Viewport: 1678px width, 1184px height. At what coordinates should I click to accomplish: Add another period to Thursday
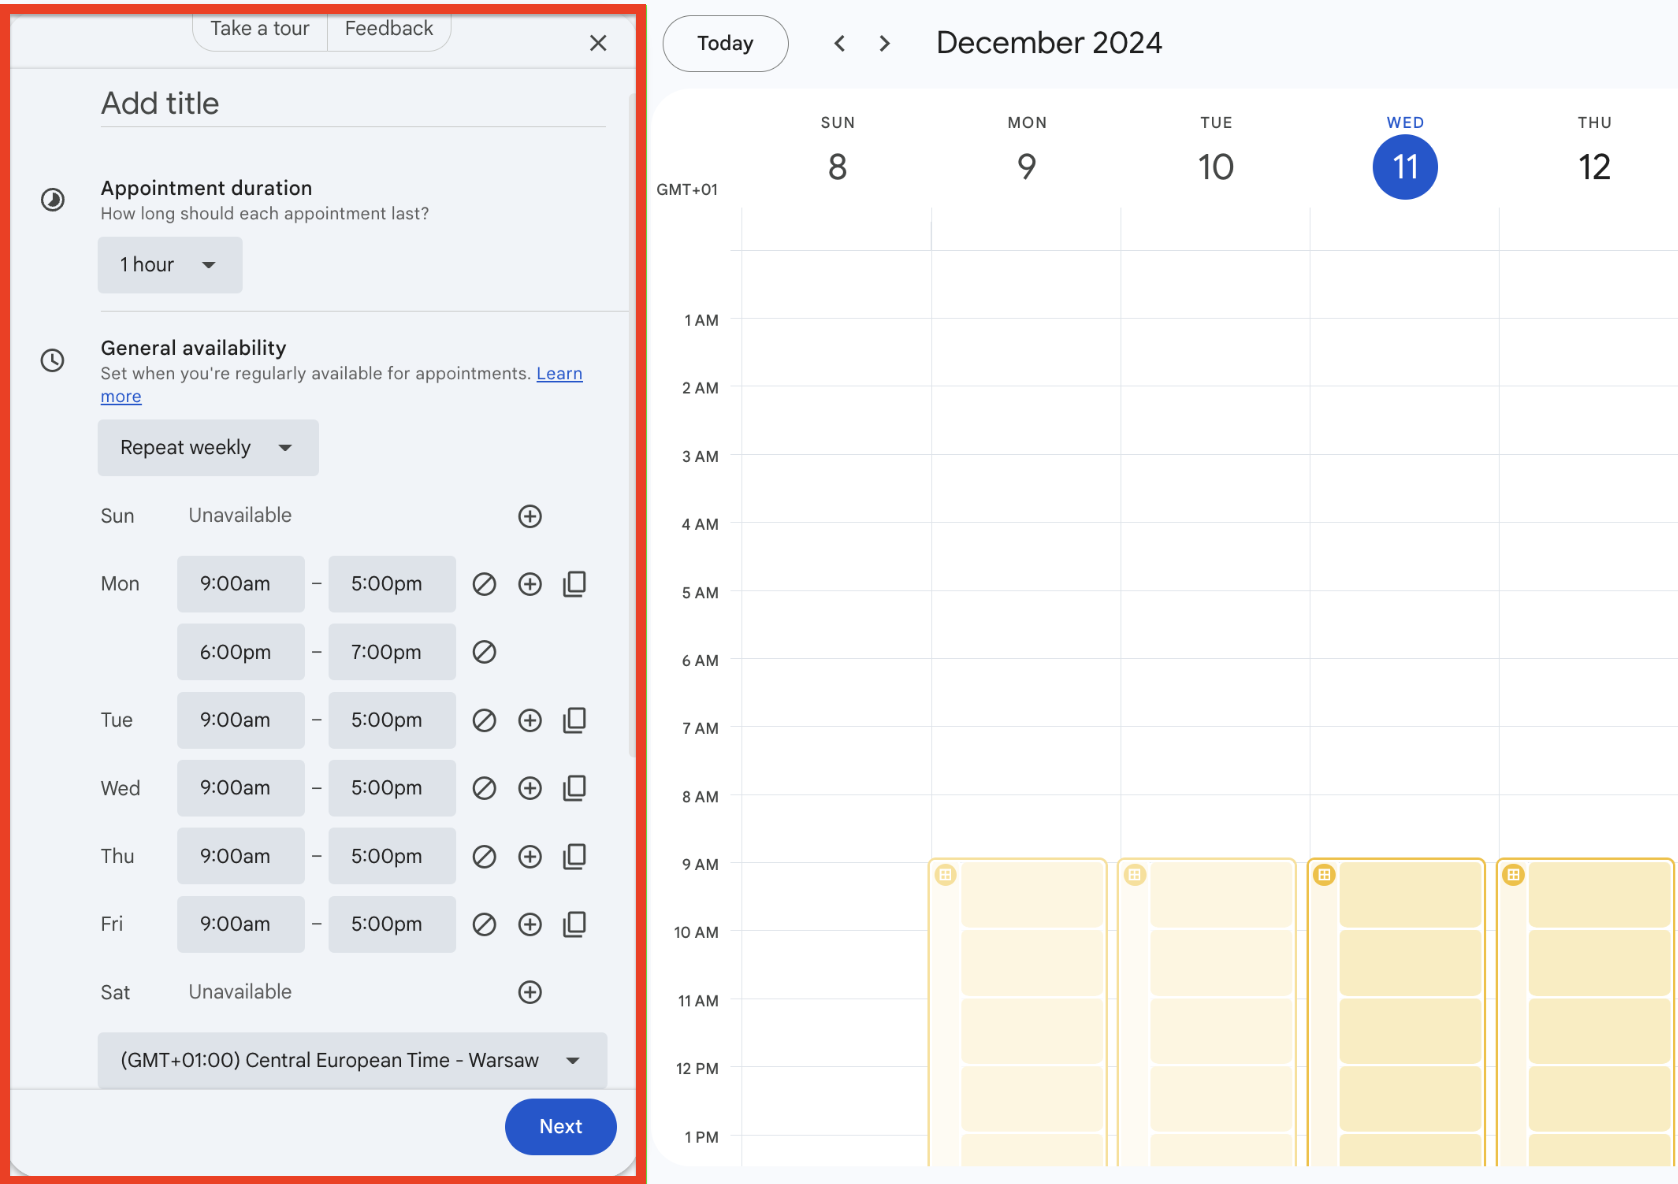point(530,856)
